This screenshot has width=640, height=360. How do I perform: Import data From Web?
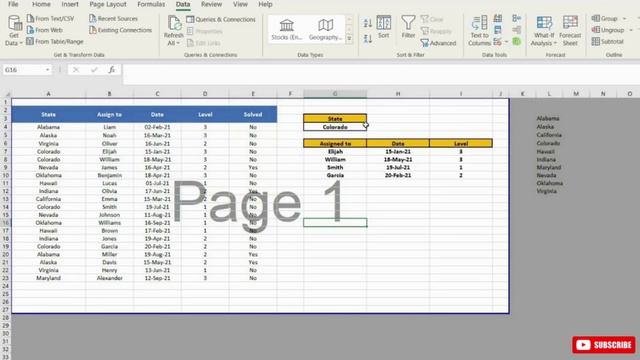[x=45, y=30]
